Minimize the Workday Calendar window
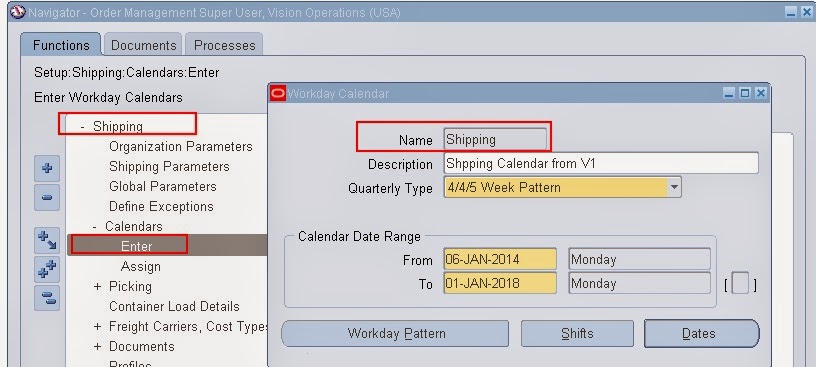The width and height of the screenshot is (816, 367). 729,94
